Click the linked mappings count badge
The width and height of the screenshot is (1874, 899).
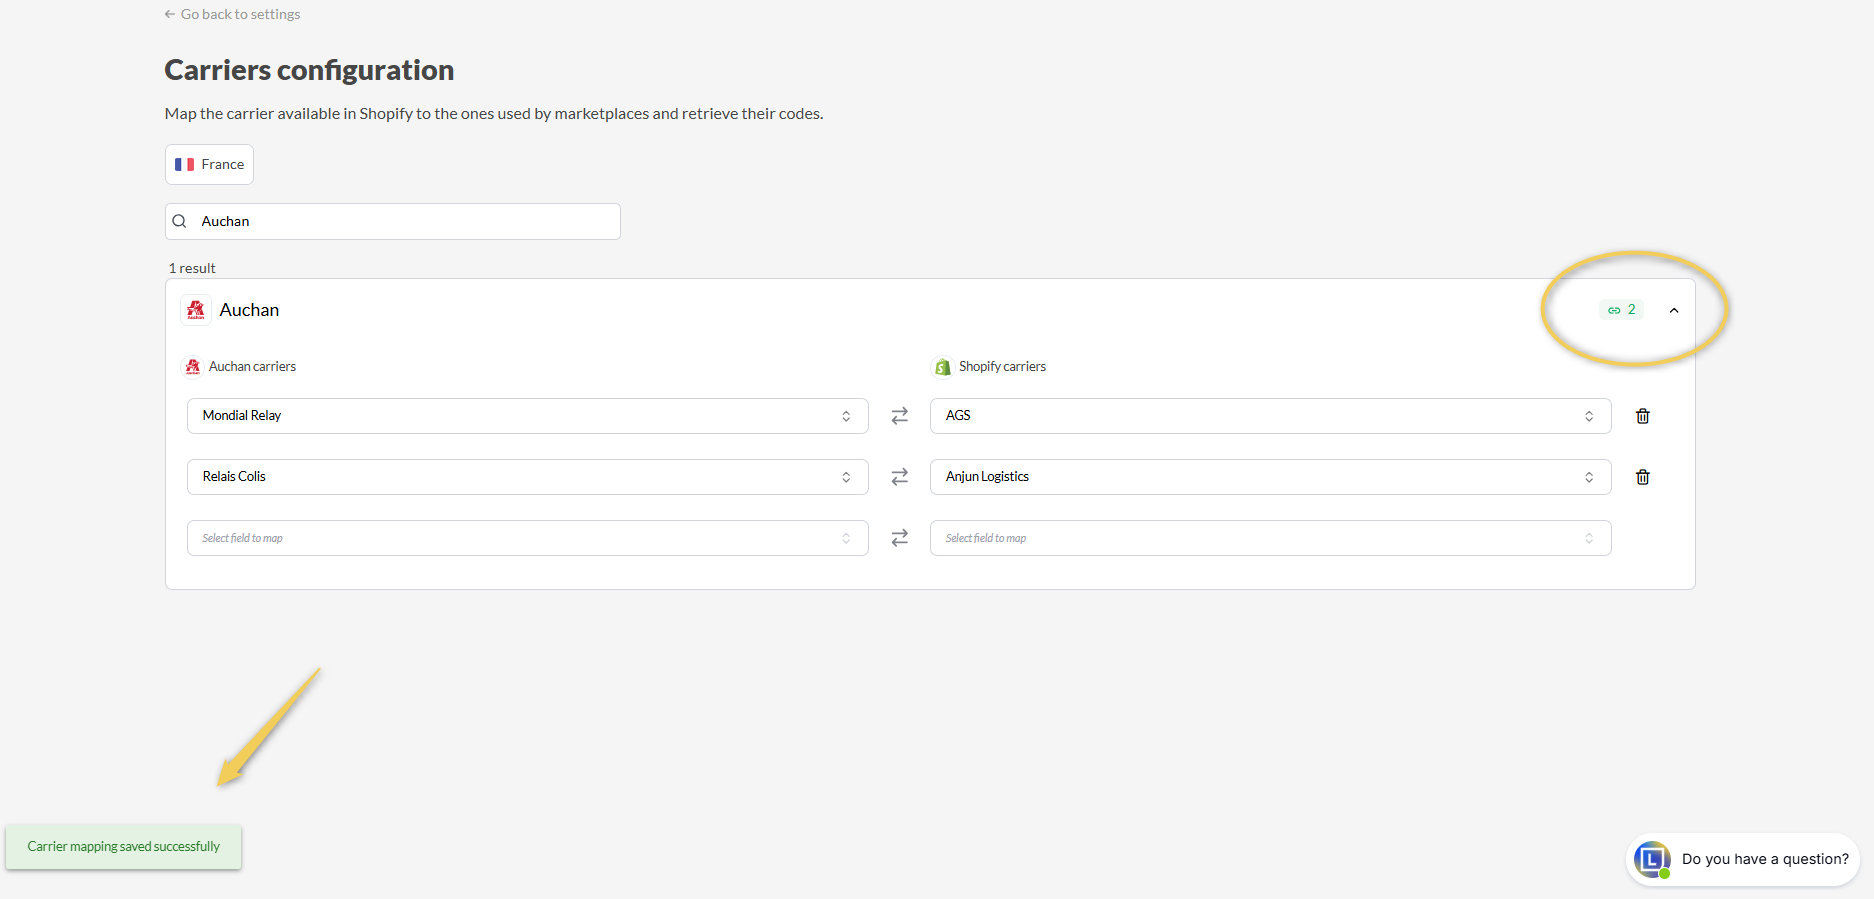coord(1621,310)
